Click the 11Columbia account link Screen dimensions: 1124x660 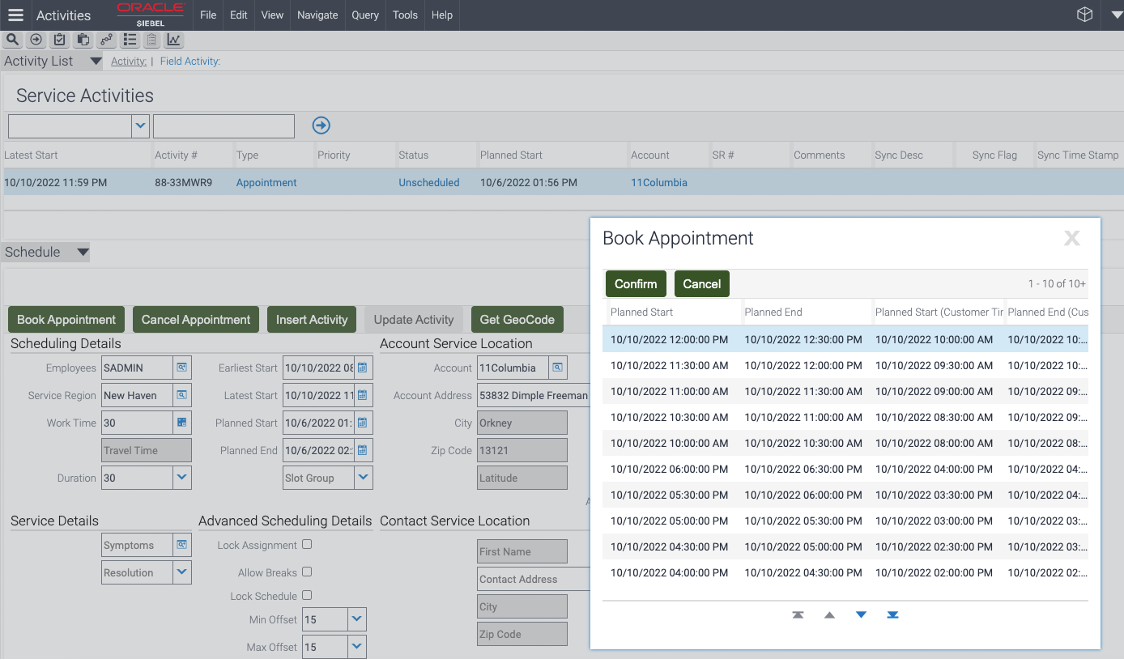click(x=658, y=183)
